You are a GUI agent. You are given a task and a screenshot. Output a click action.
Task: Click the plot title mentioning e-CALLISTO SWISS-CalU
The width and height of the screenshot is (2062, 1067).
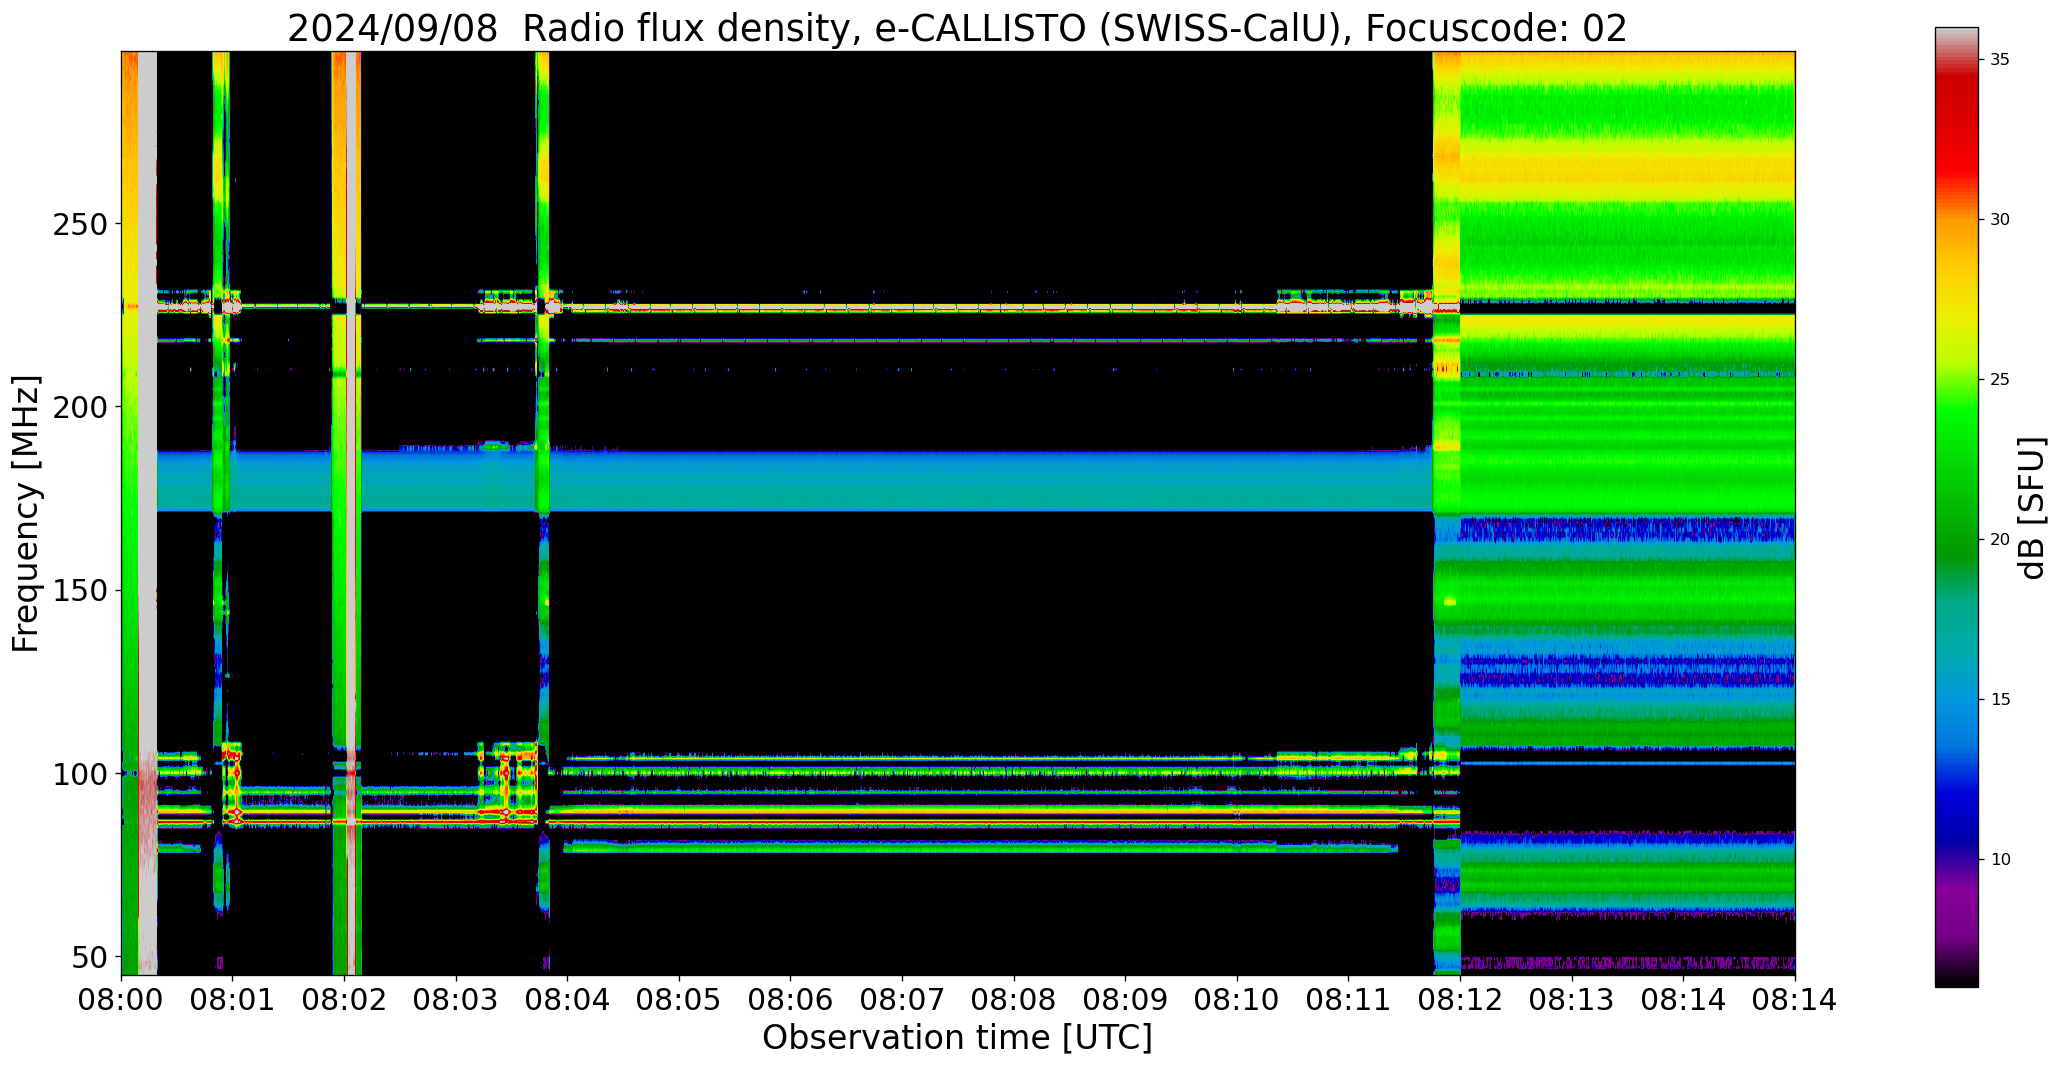[x=957, y=28]
